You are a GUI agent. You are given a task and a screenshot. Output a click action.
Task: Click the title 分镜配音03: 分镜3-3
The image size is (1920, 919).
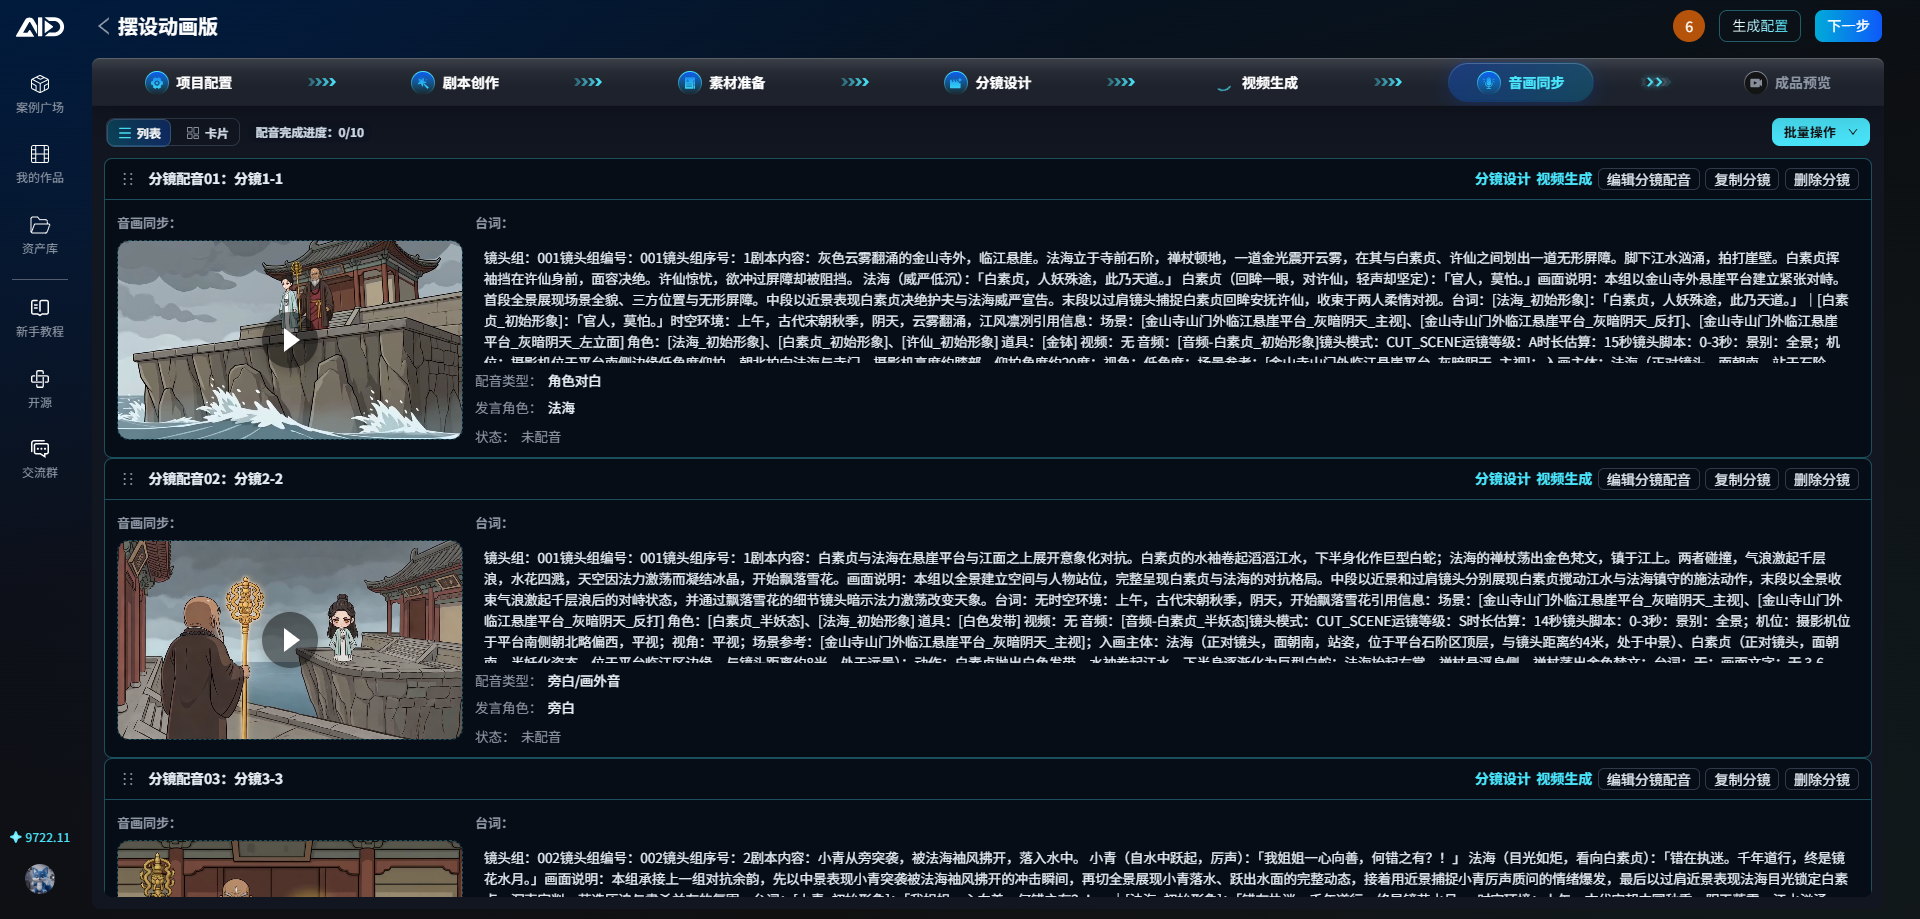coord(216,779)
